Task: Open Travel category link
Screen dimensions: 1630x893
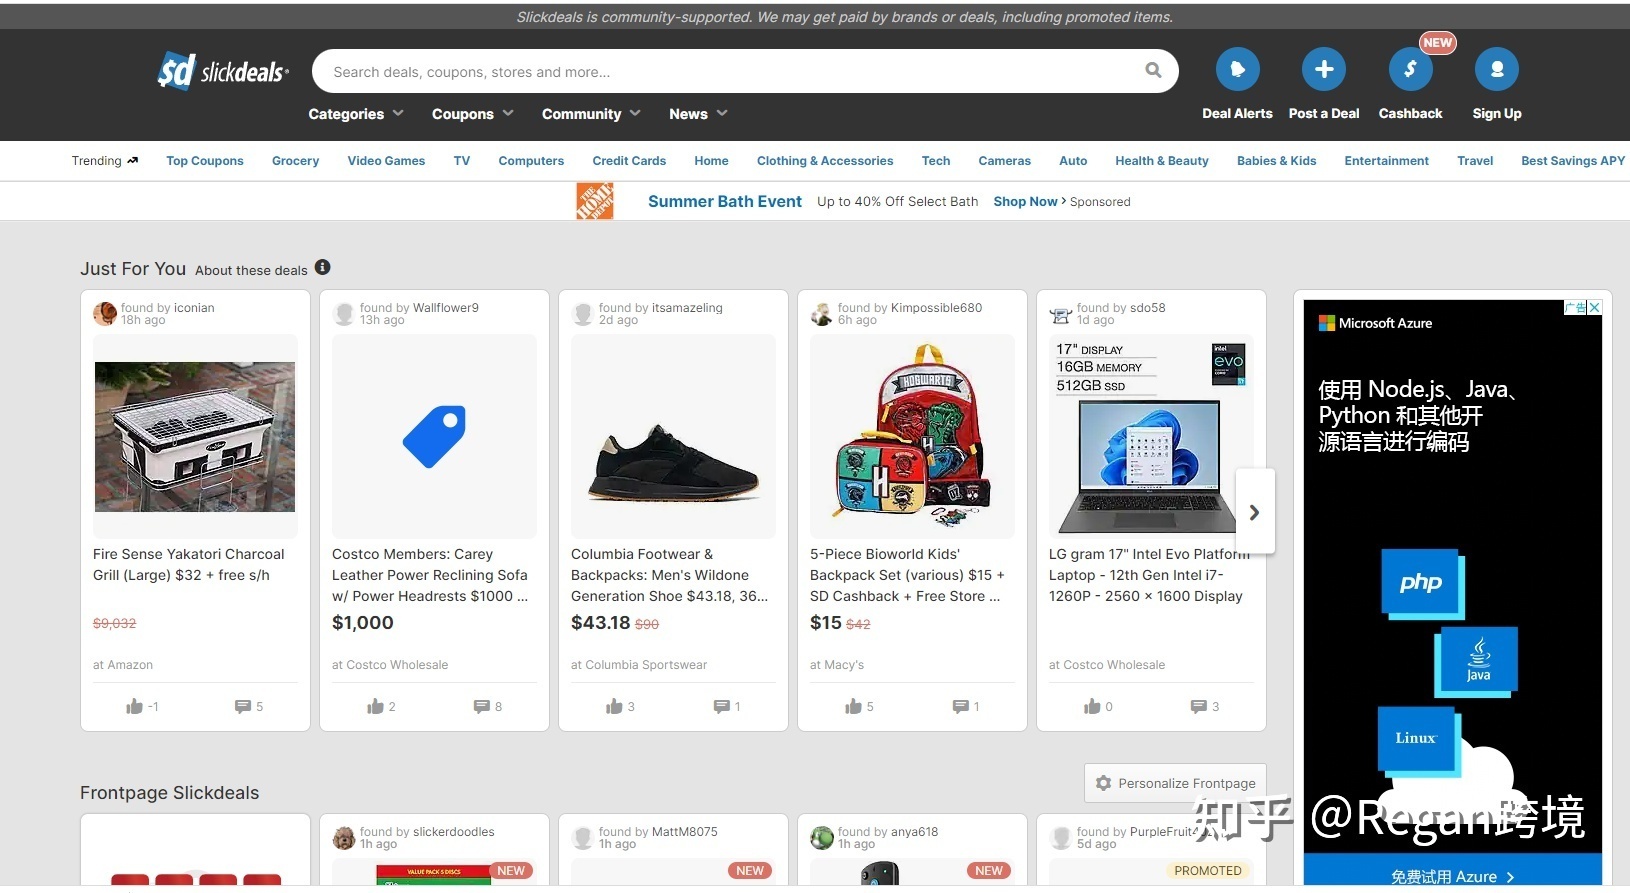Action: pyautogui.click(x=1475, y=161)
